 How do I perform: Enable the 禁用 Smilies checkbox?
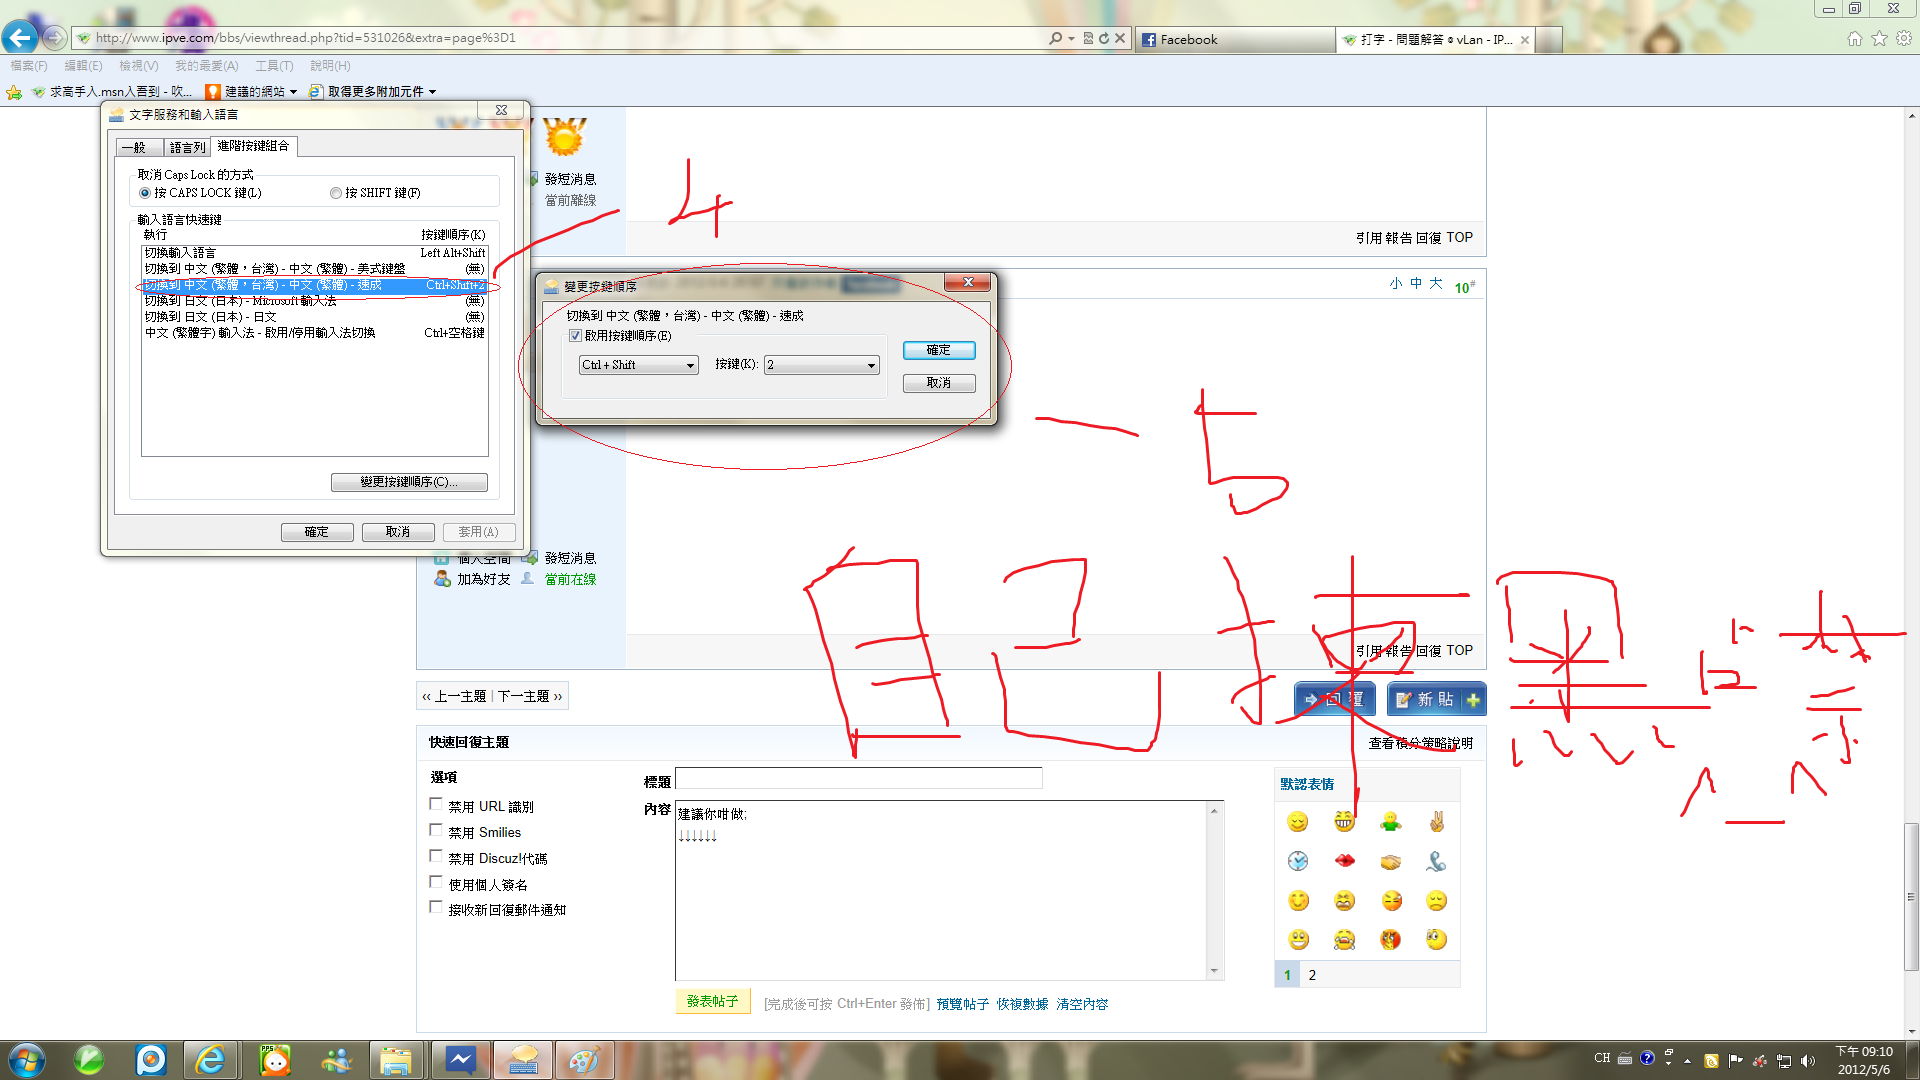click(436, 830)
